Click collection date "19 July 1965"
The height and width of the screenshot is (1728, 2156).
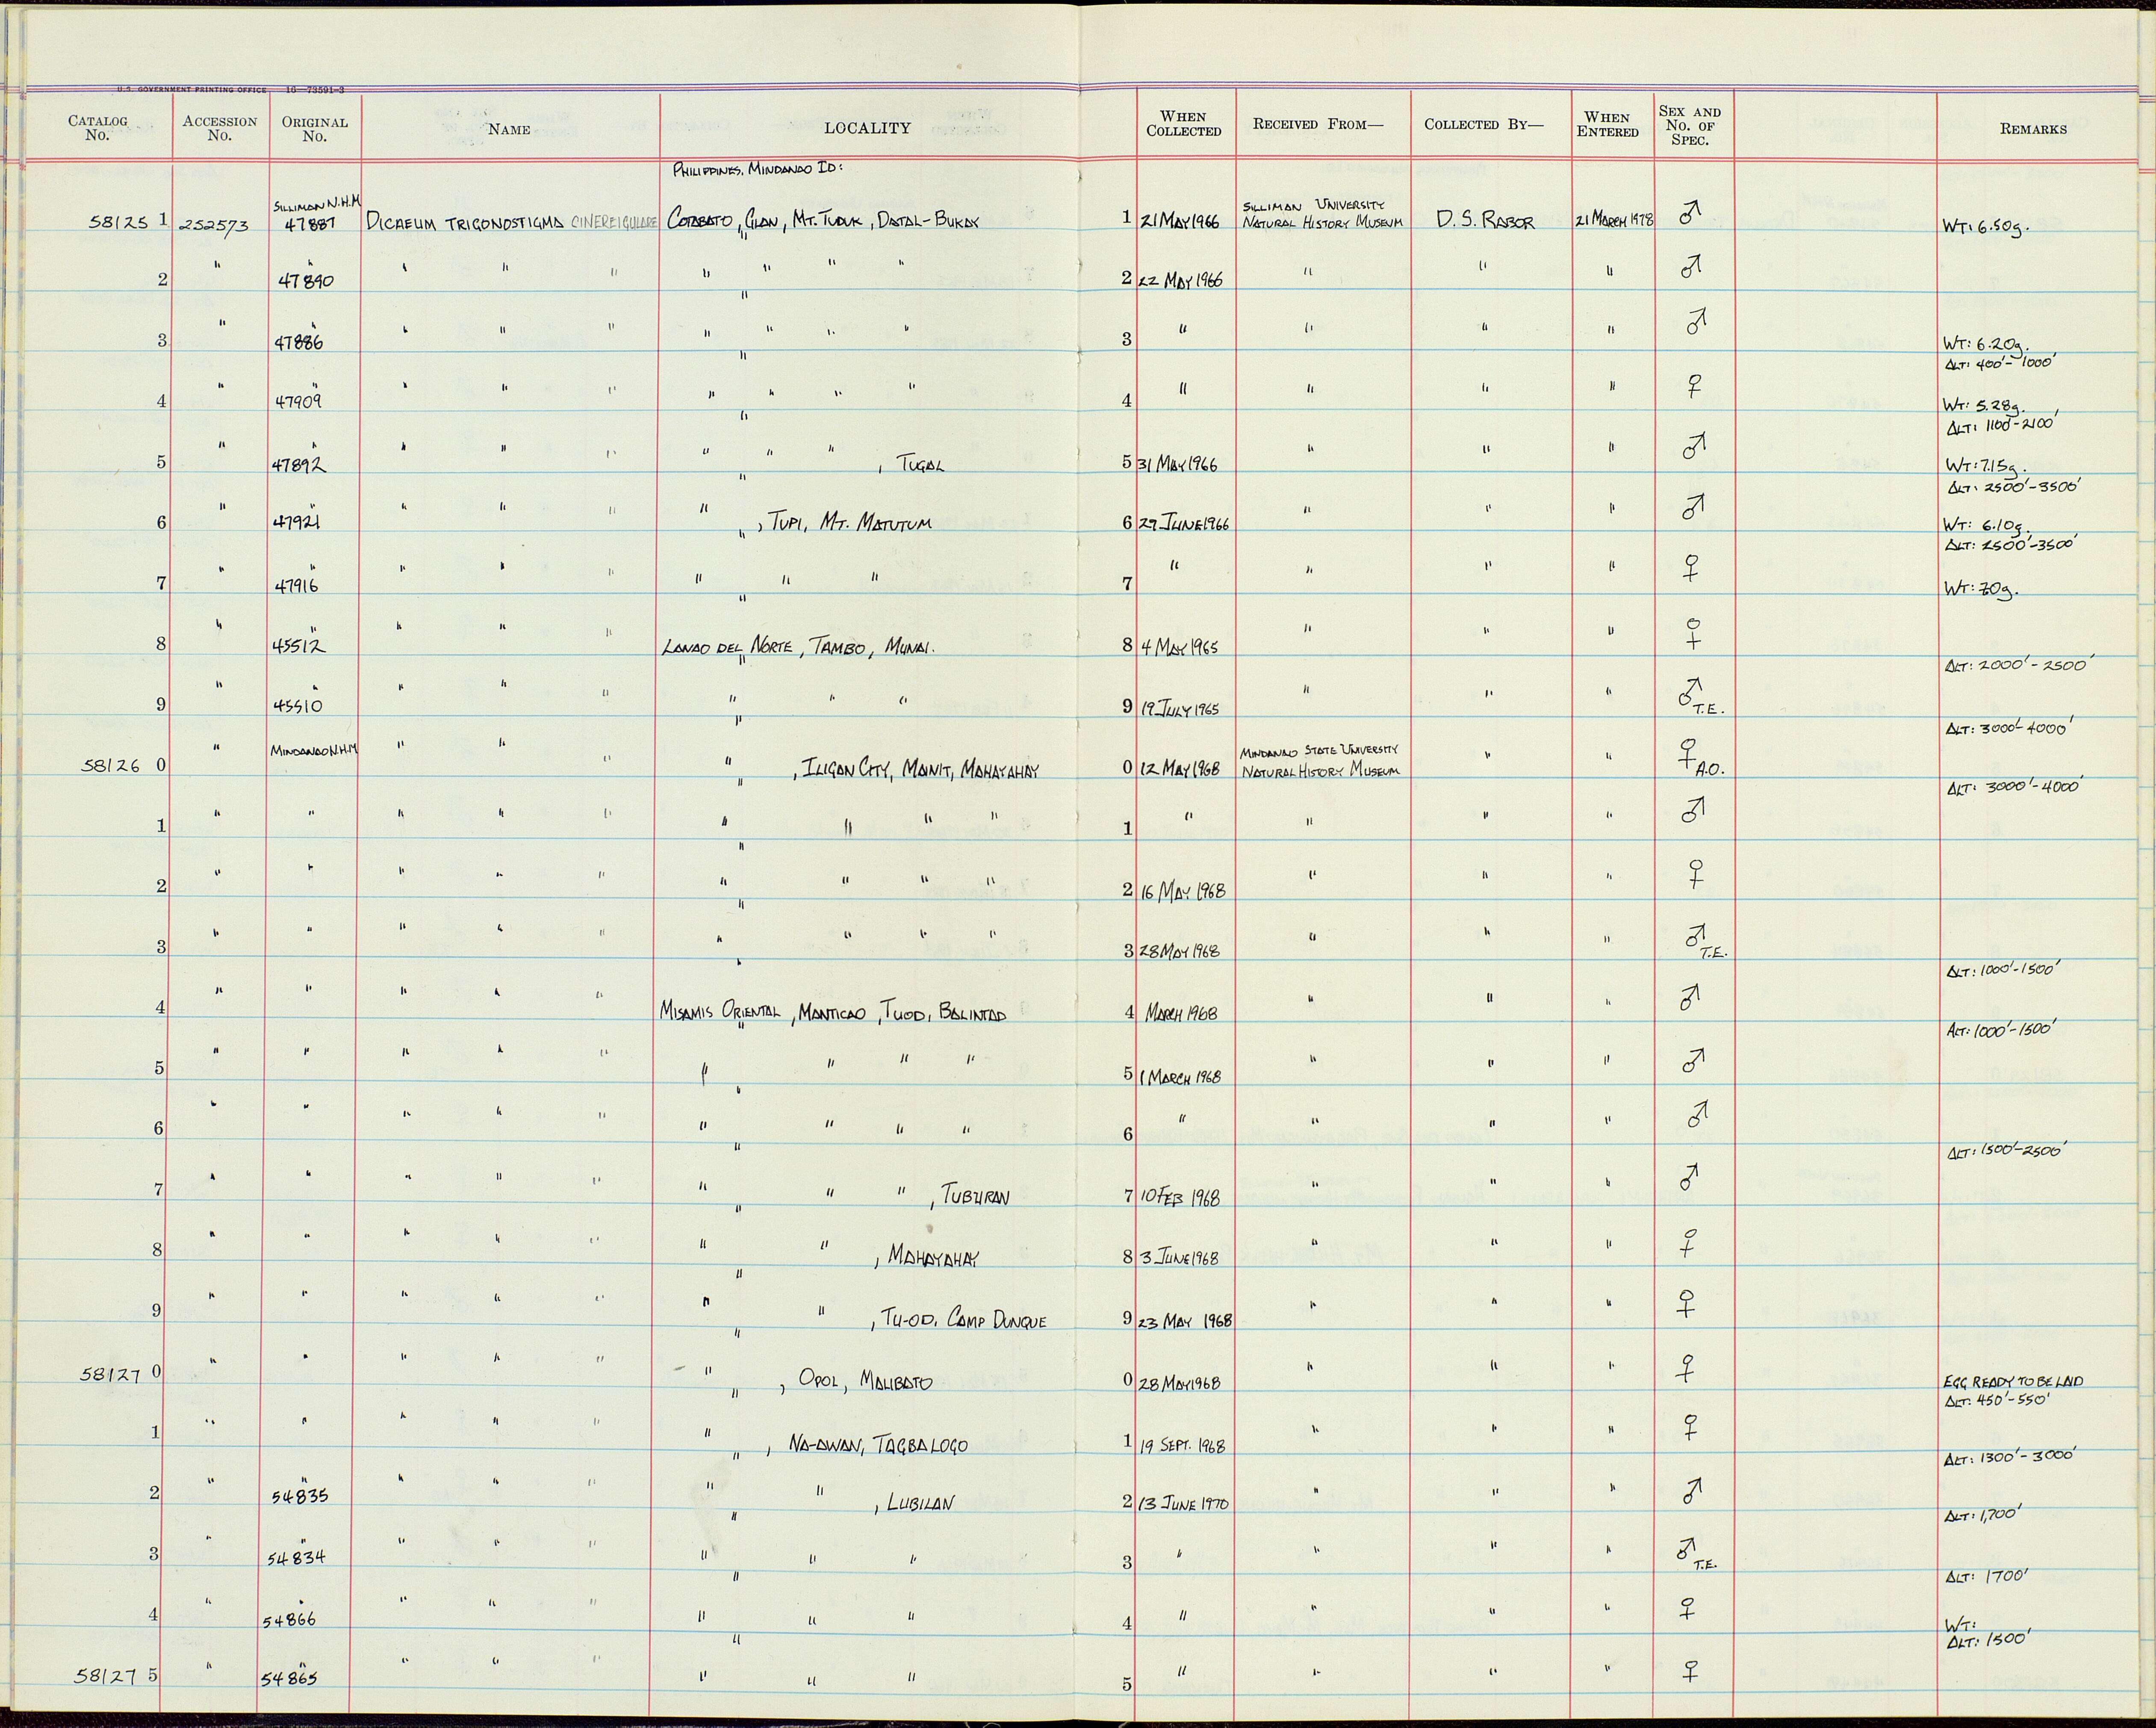[1179, 709]
